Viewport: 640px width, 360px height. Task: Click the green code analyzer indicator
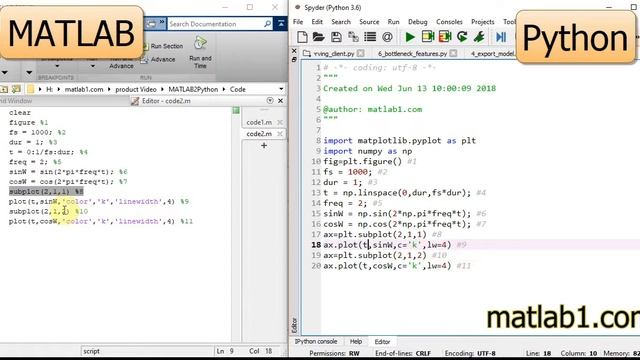click(236, 110)
